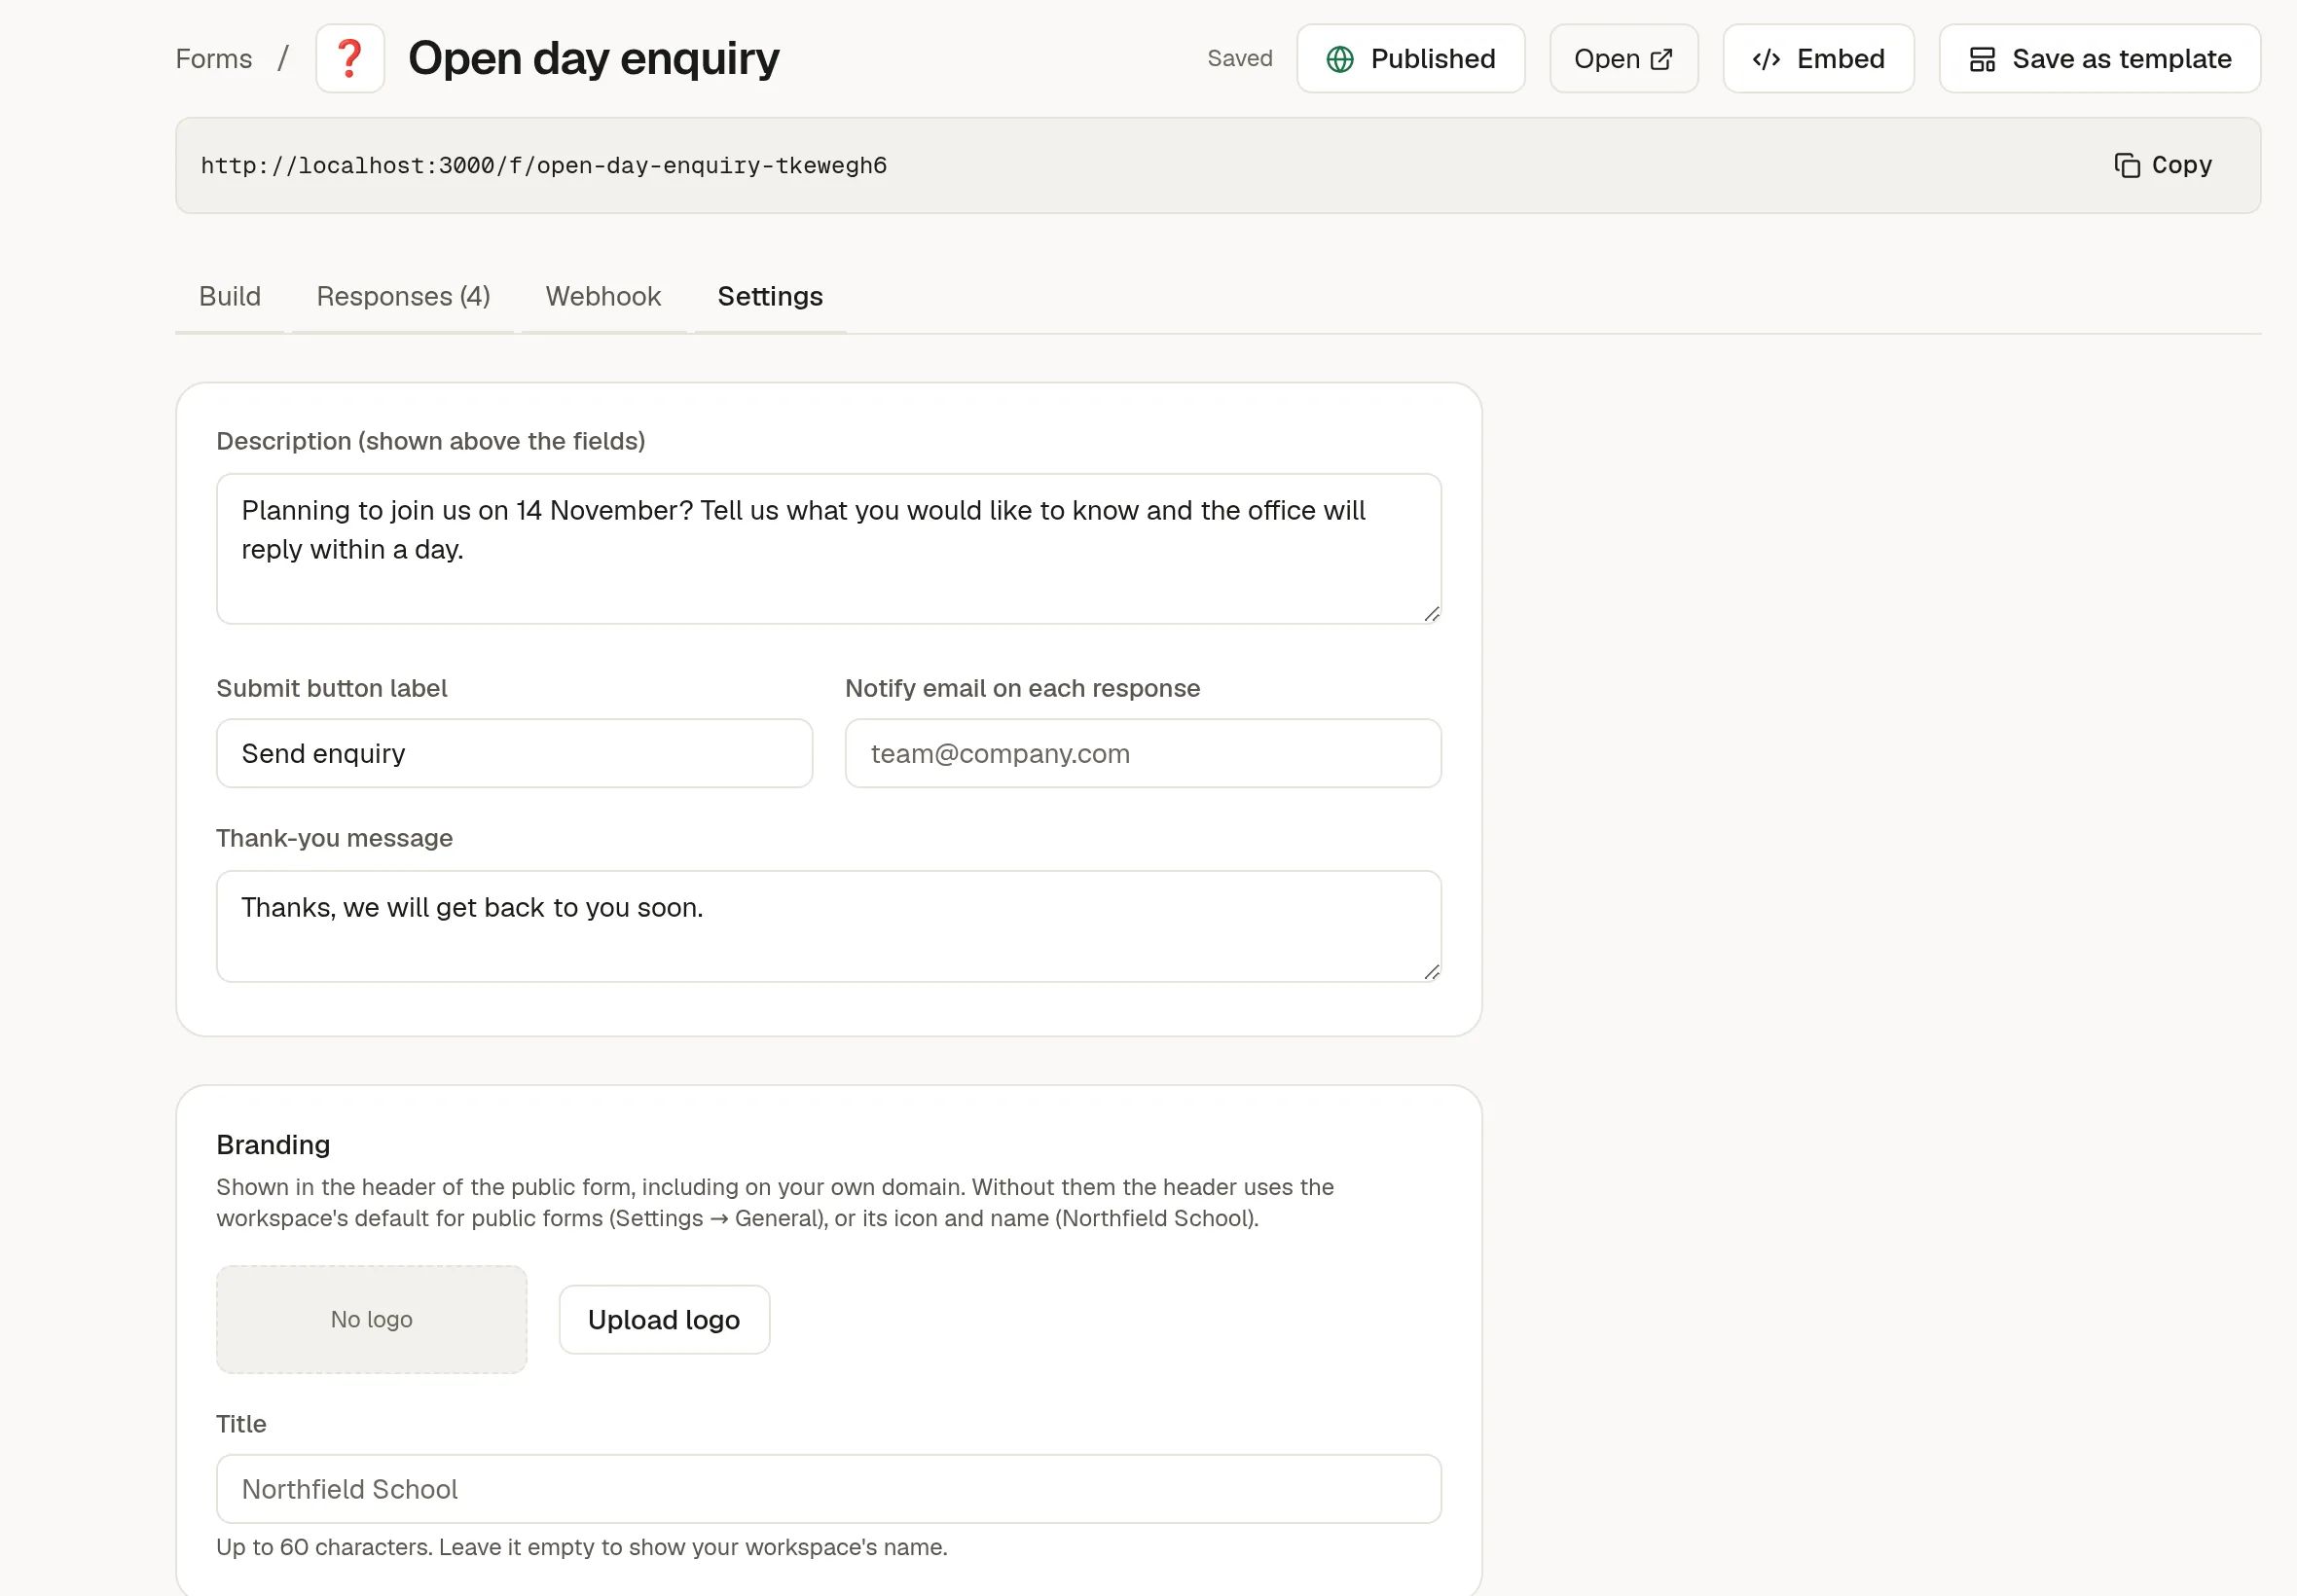Click the No logo placeholder box
The width and height of the screenshot is (2297, 1596).
pyautogui.click(x=371, y=1319)
